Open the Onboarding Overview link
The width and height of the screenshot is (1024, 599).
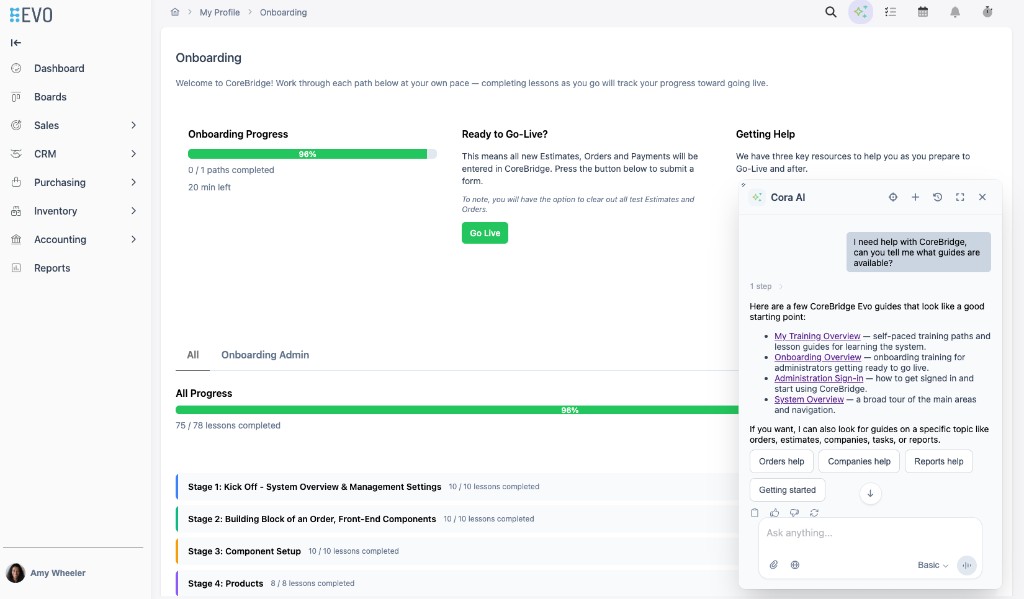818,357
